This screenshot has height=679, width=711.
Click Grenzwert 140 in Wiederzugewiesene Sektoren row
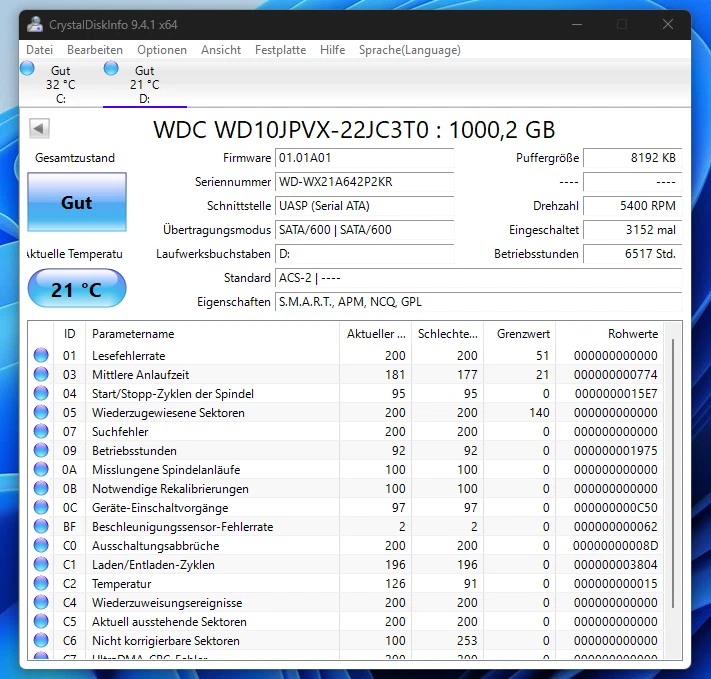(x=539, y=413)
